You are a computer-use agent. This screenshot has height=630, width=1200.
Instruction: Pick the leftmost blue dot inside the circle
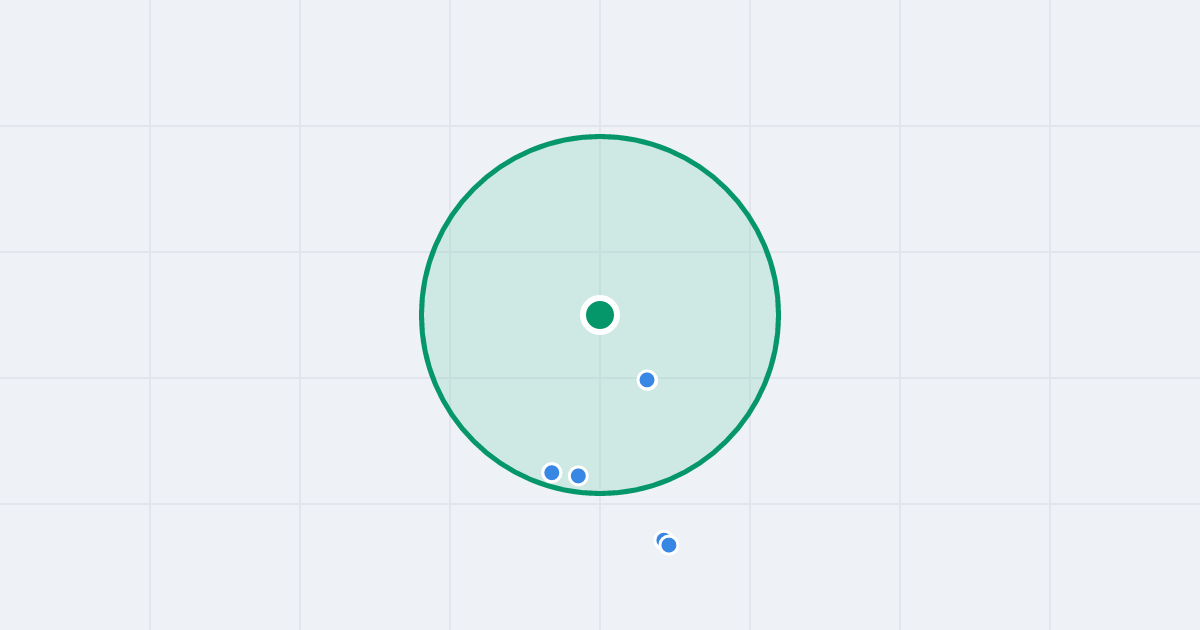pos(552,472)
